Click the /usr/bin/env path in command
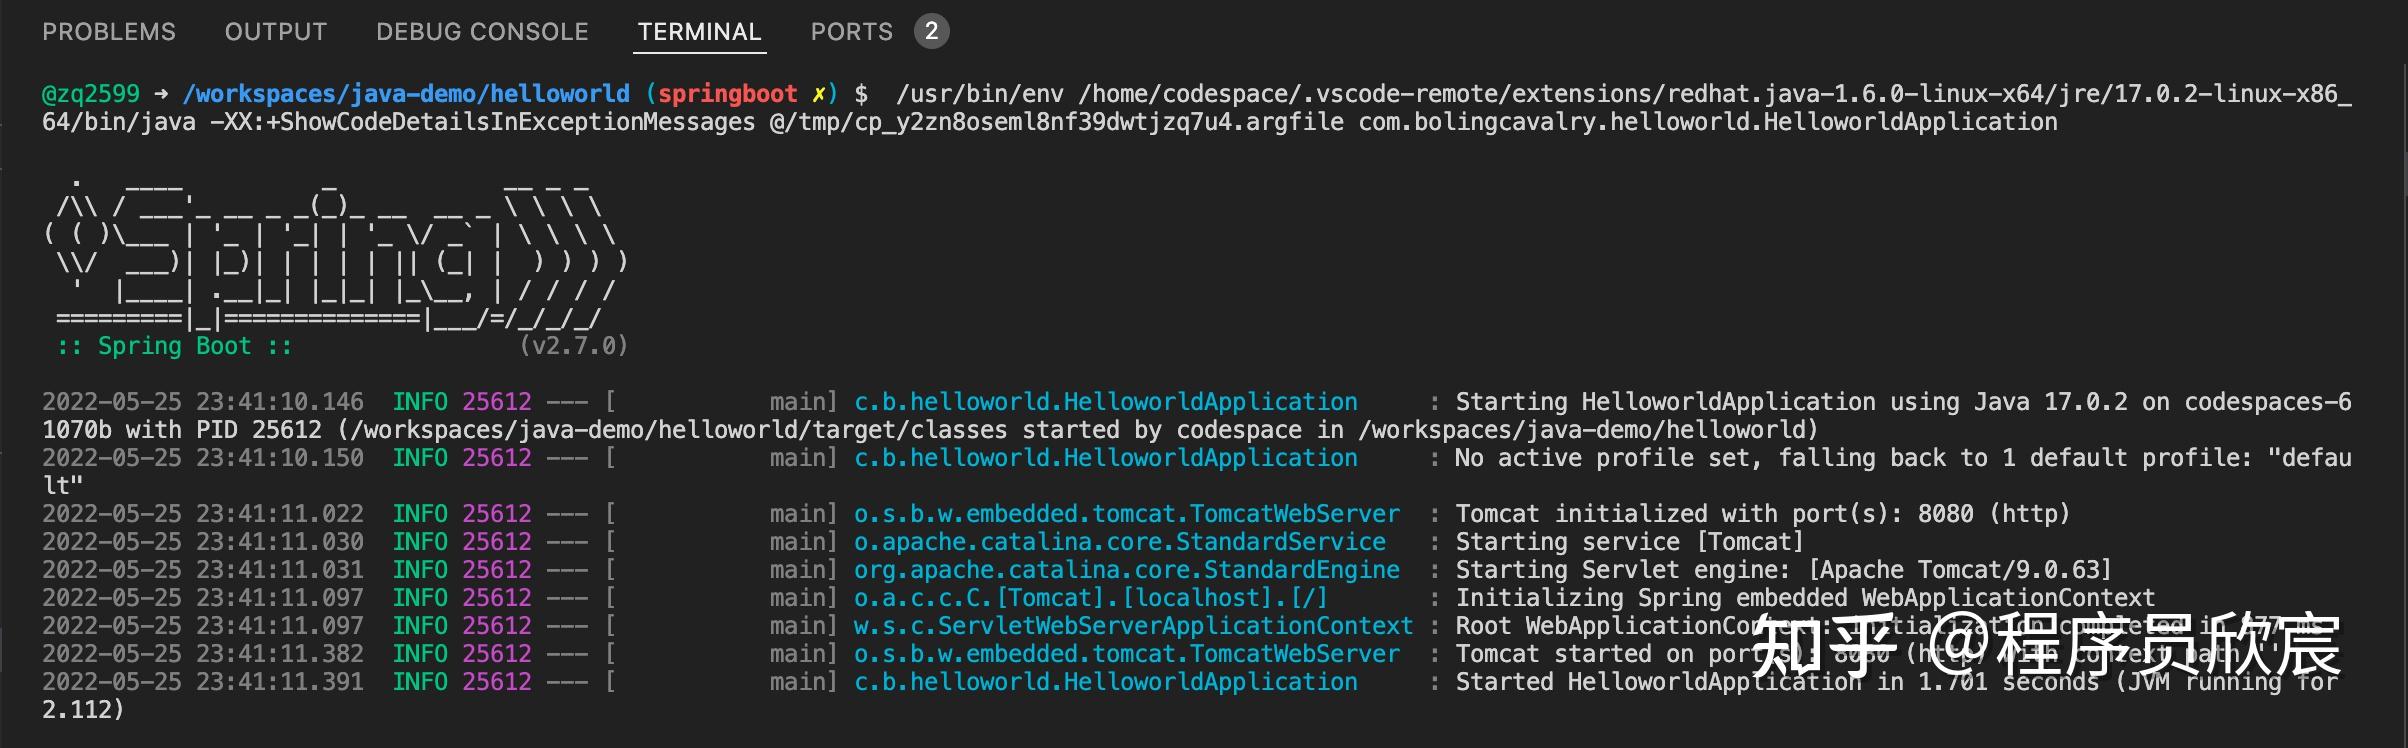Screen dimensions: 2408x748 [x=980, y=94]
